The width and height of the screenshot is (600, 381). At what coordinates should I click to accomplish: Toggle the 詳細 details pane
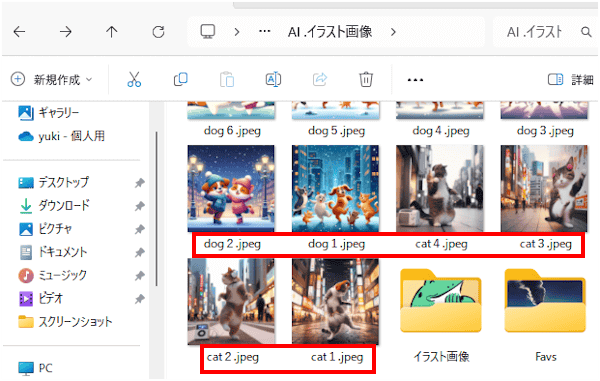571,80
